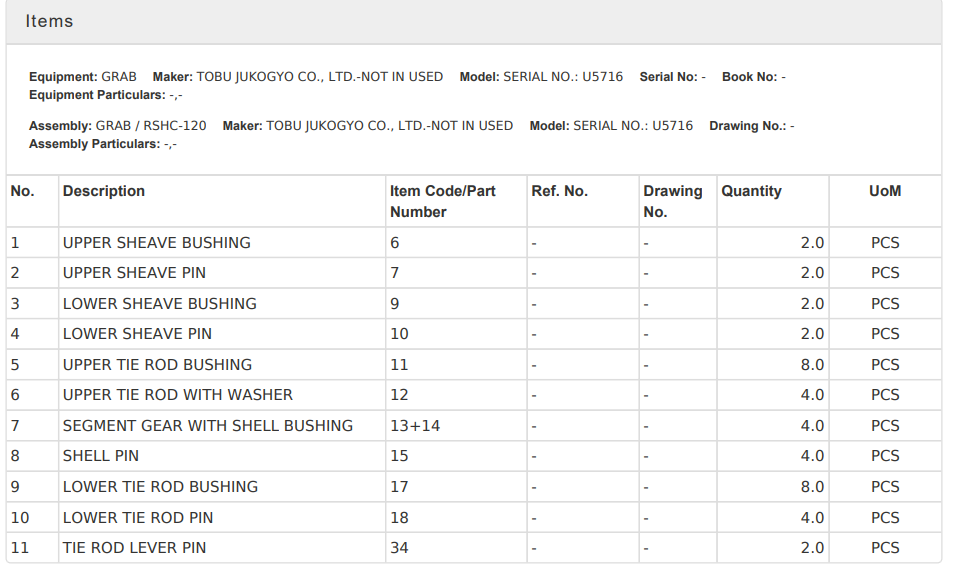Click the Drawing No. column header
957x575 pixels.
click(672, 201)
